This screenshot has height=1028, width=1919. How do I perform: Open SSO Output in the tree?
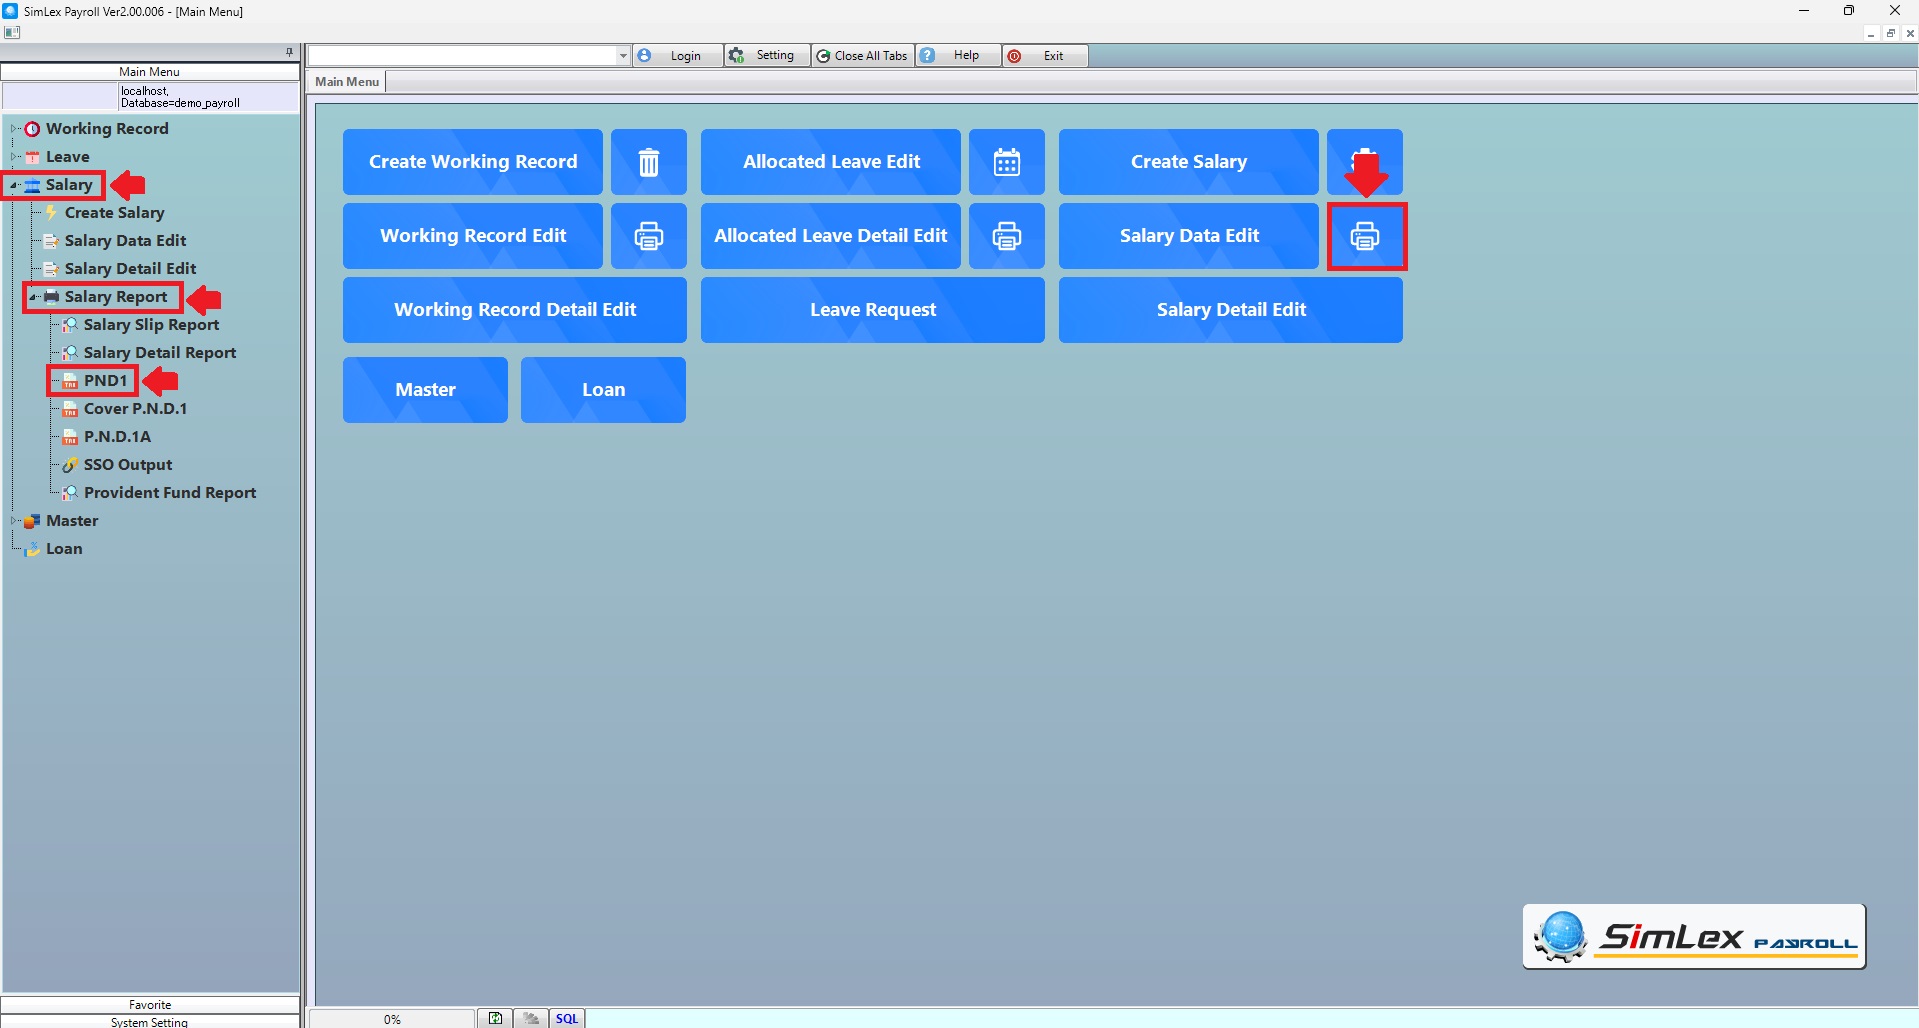(x=127, y=465)
